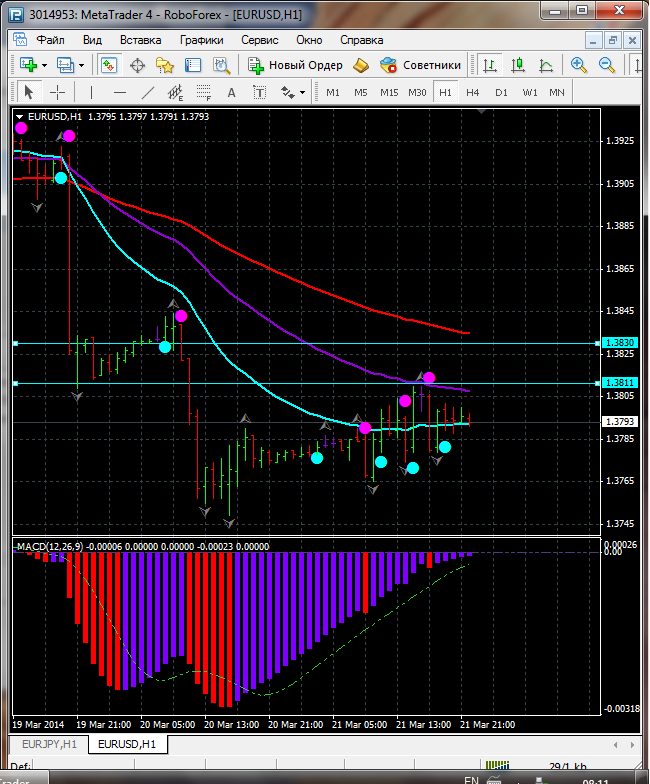Select the horizontal line at 1.3830
The height and width of the screenshot is (784, 650).
306,344
